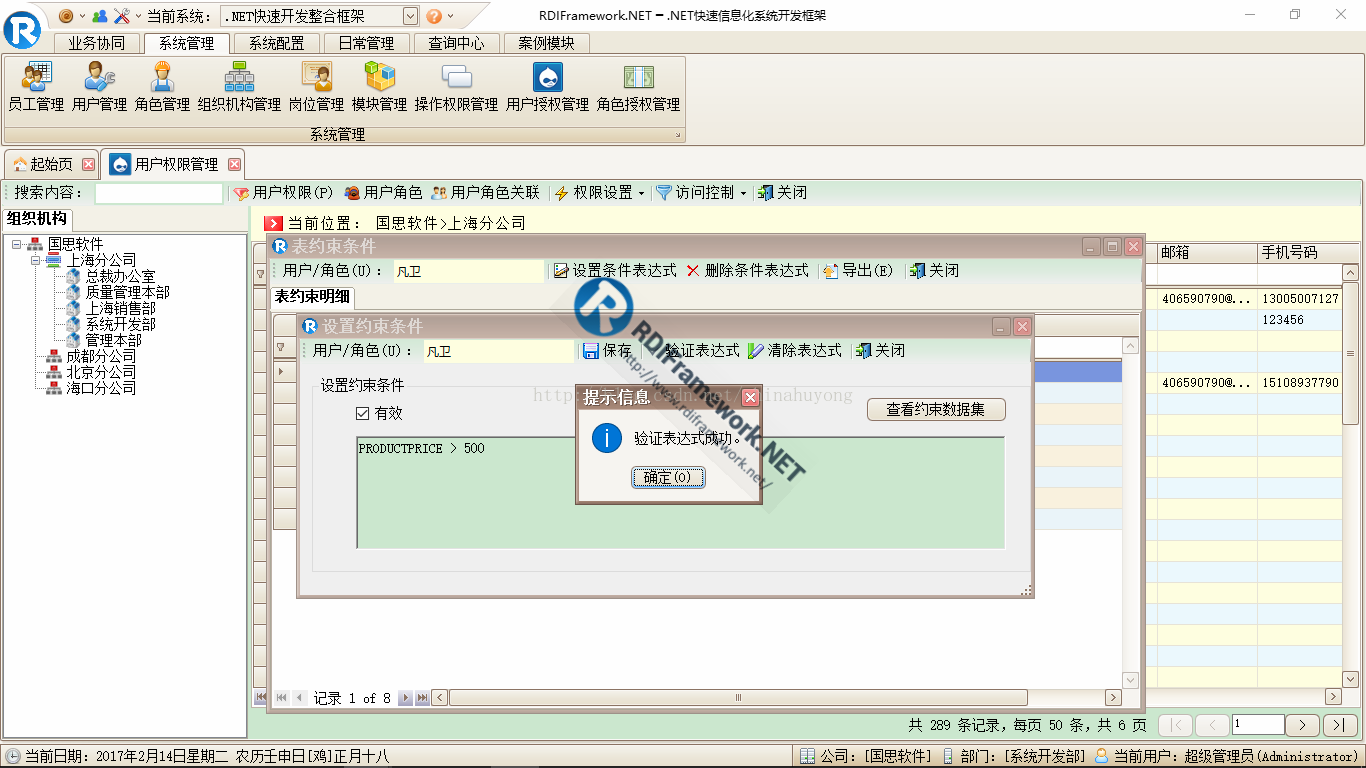This screenshot has width=1366, height=768.
Task: Click the orange help question icon
Action: point(434,16)
